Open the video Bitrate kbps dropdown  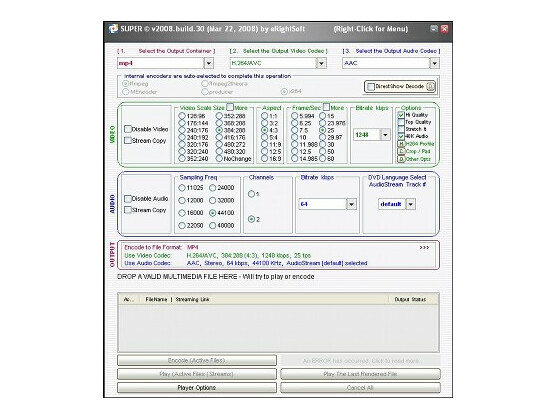click(385, 135)
